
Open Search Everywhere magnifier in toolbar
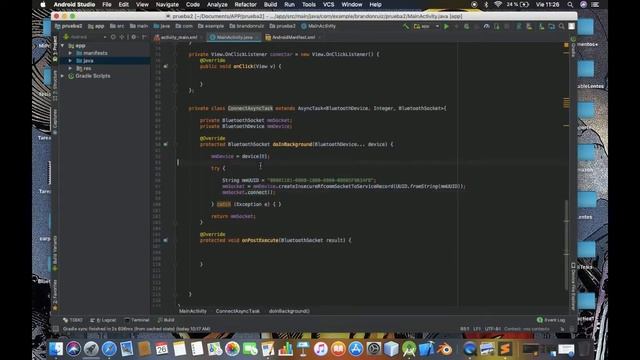(x=562, y=26)
